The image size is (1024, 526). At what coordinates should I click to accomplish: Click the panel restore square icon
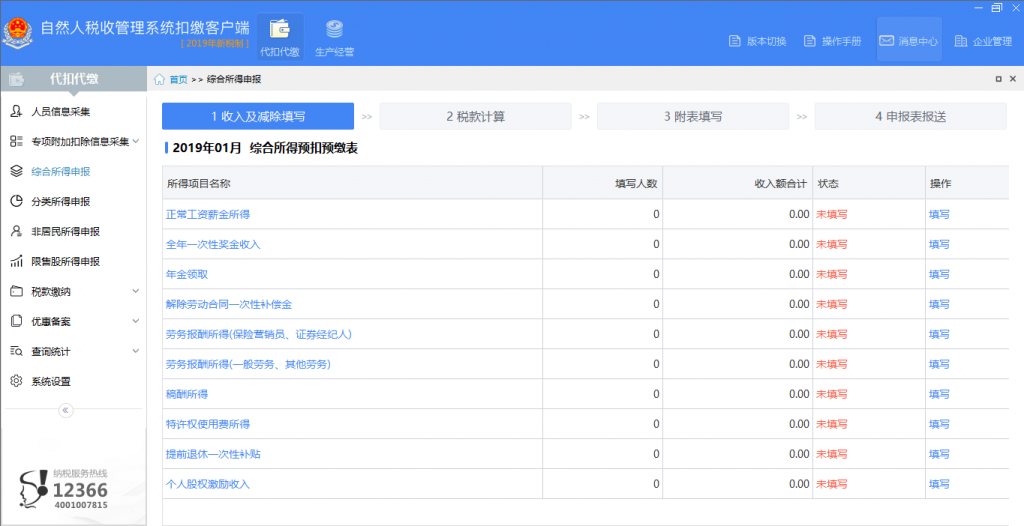(x=999, y=79)
